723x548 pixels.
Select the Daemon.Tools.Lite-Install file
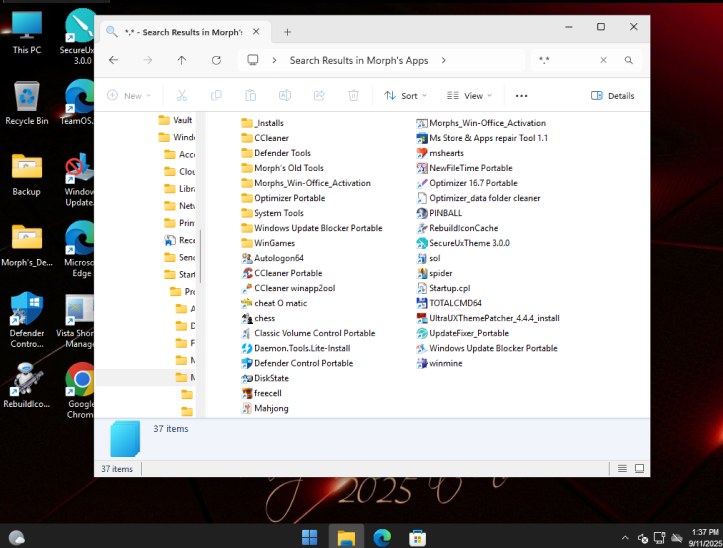click(296, 348)
